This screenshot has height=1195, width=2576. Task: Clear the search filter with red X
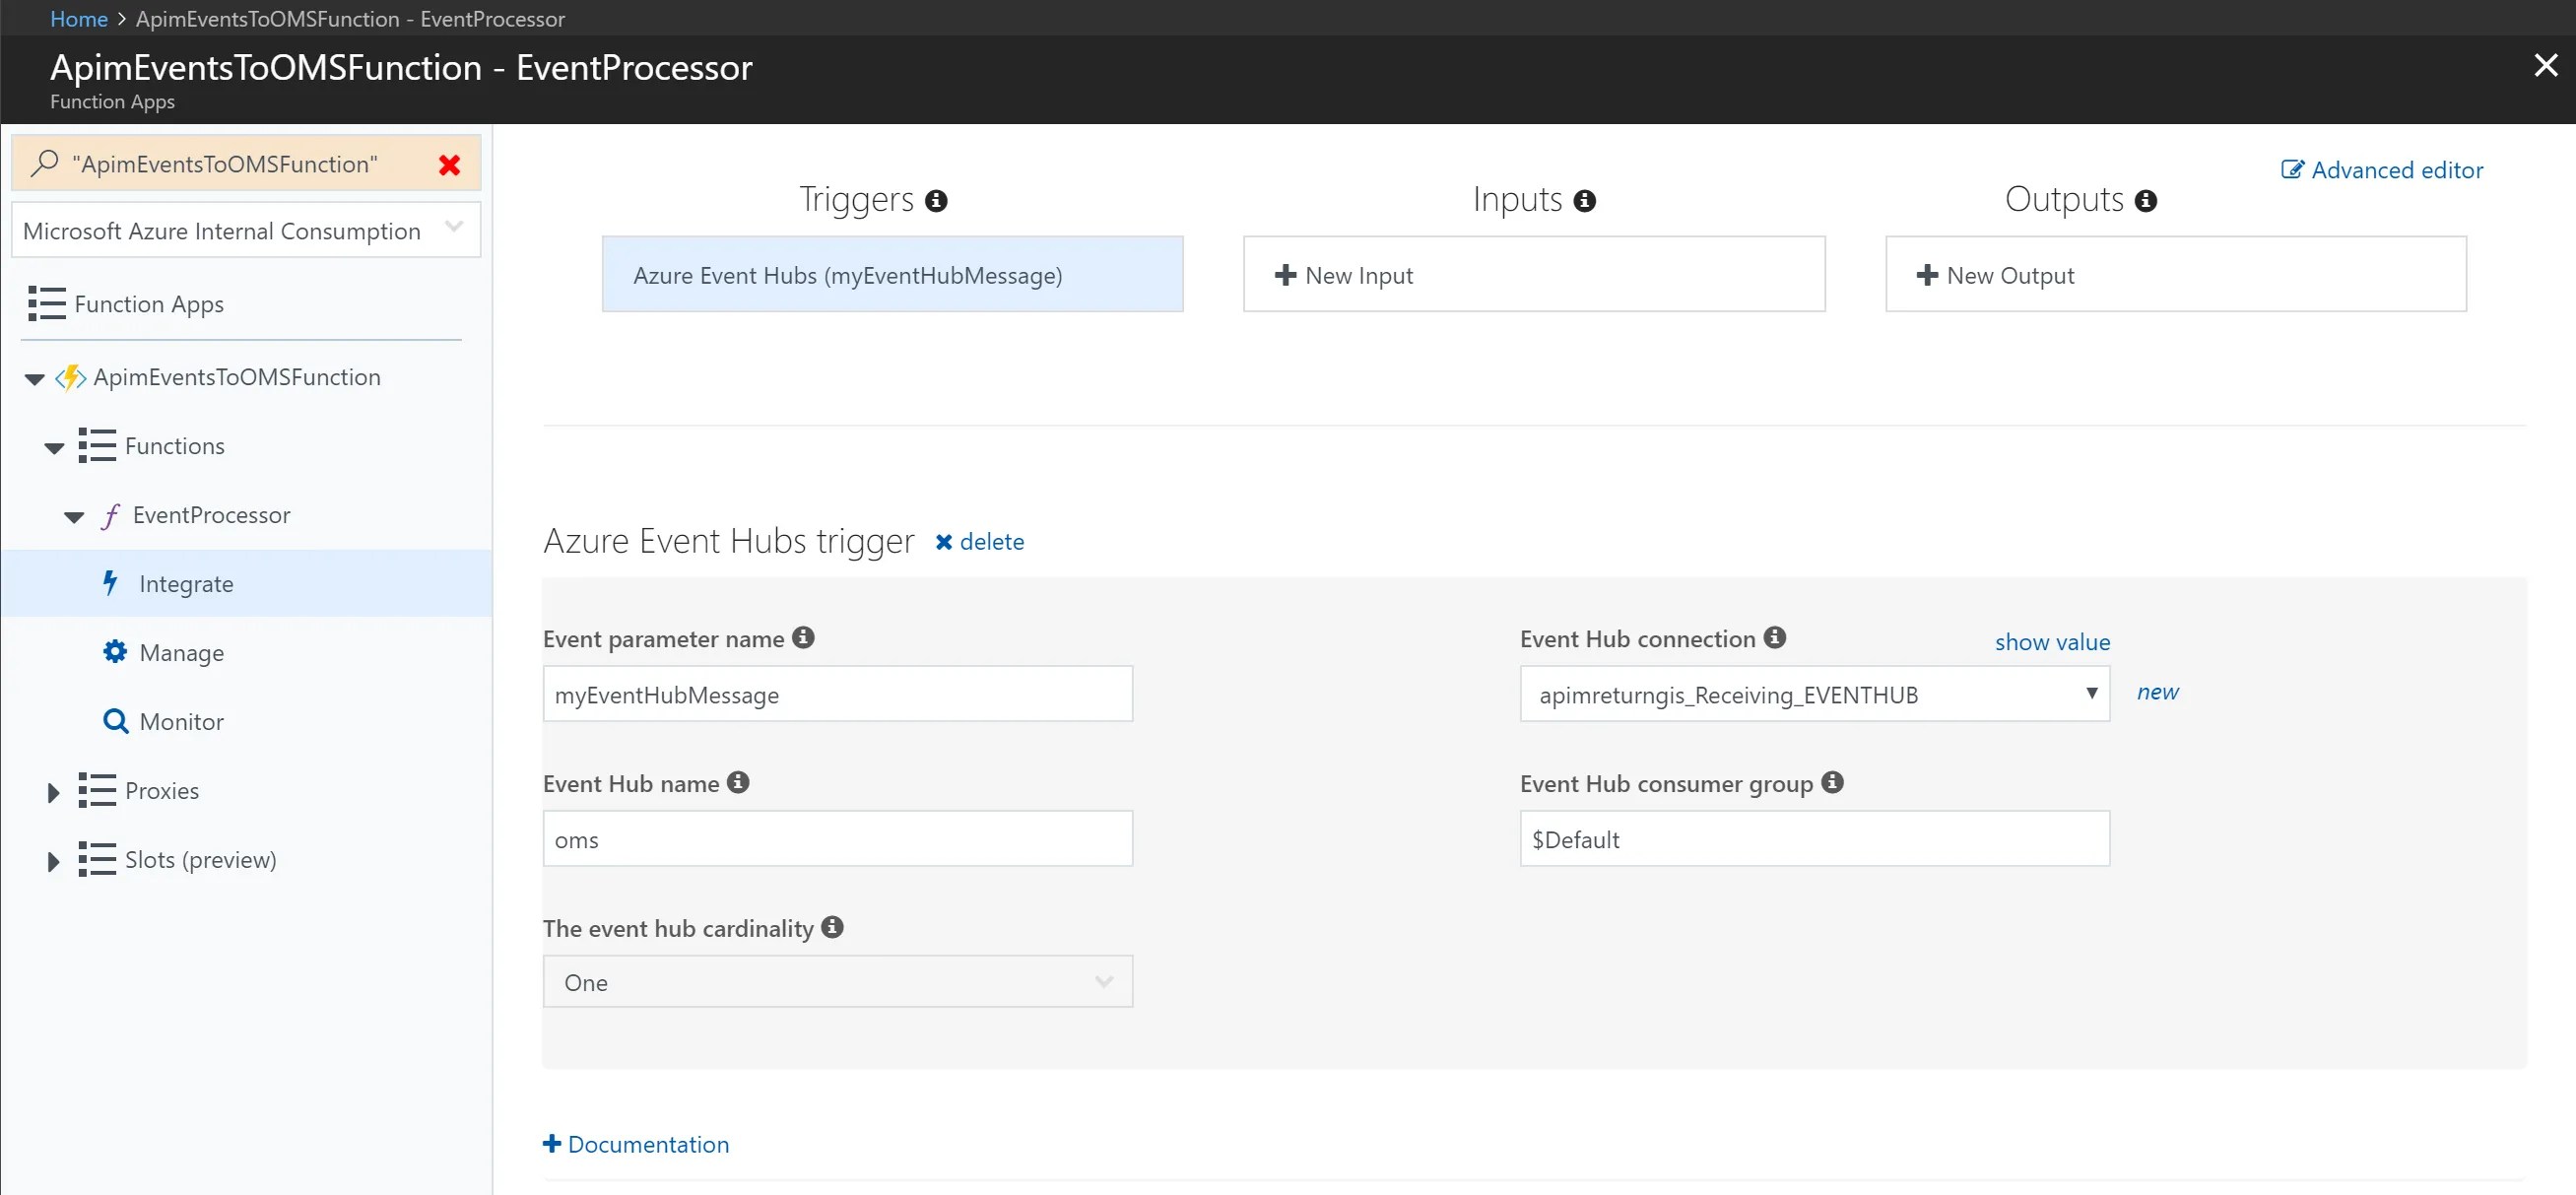[450, 165]
